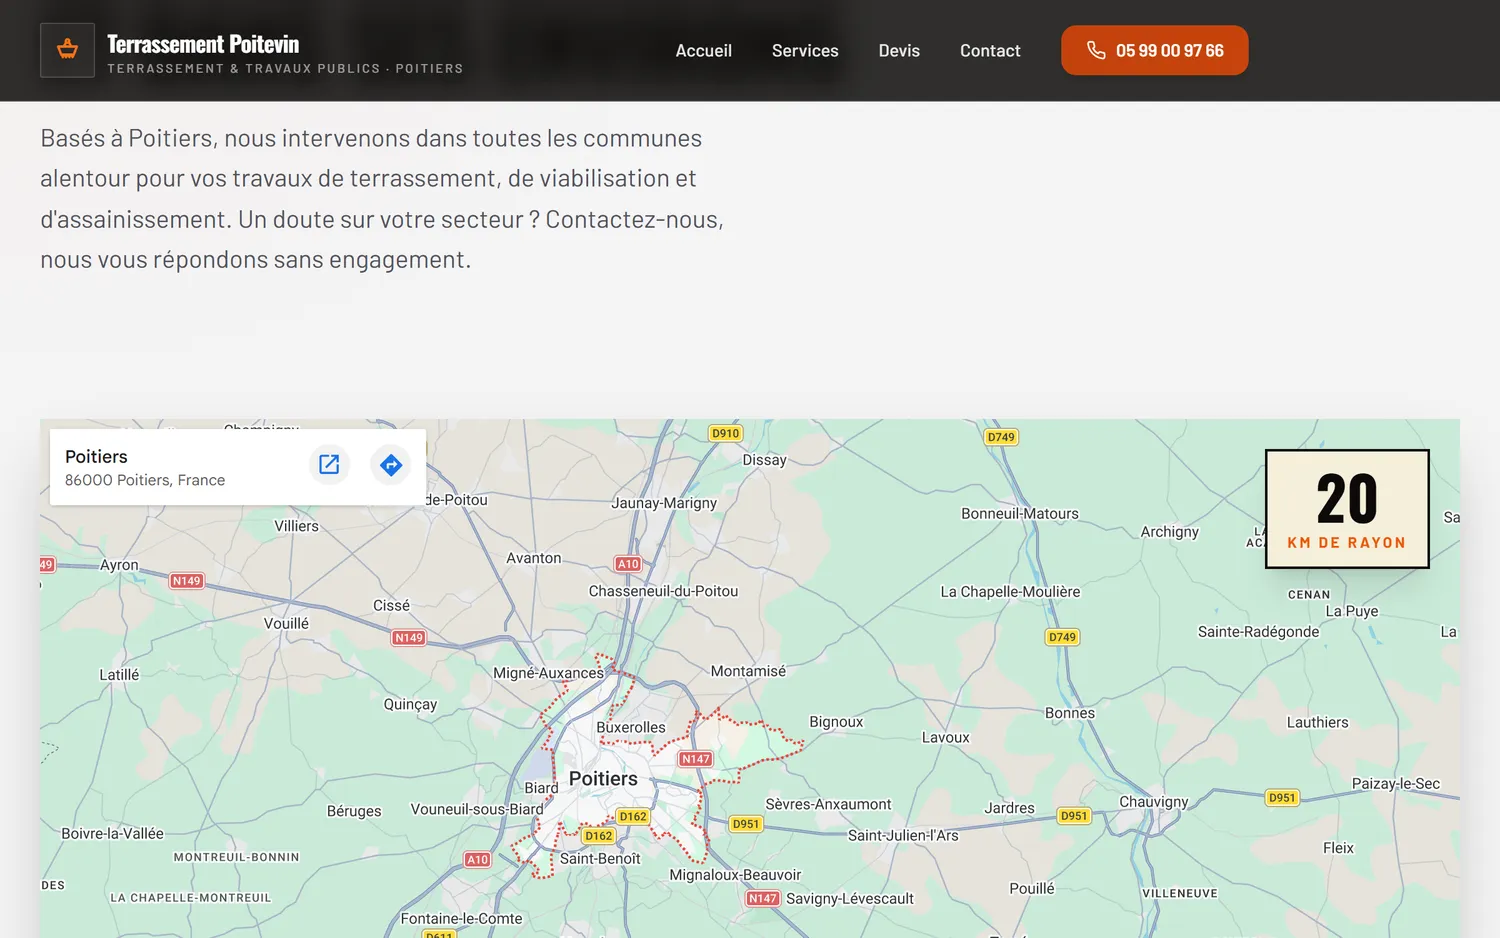
Task: Go to the Accueil menu item
Action: tap(704, 50)
